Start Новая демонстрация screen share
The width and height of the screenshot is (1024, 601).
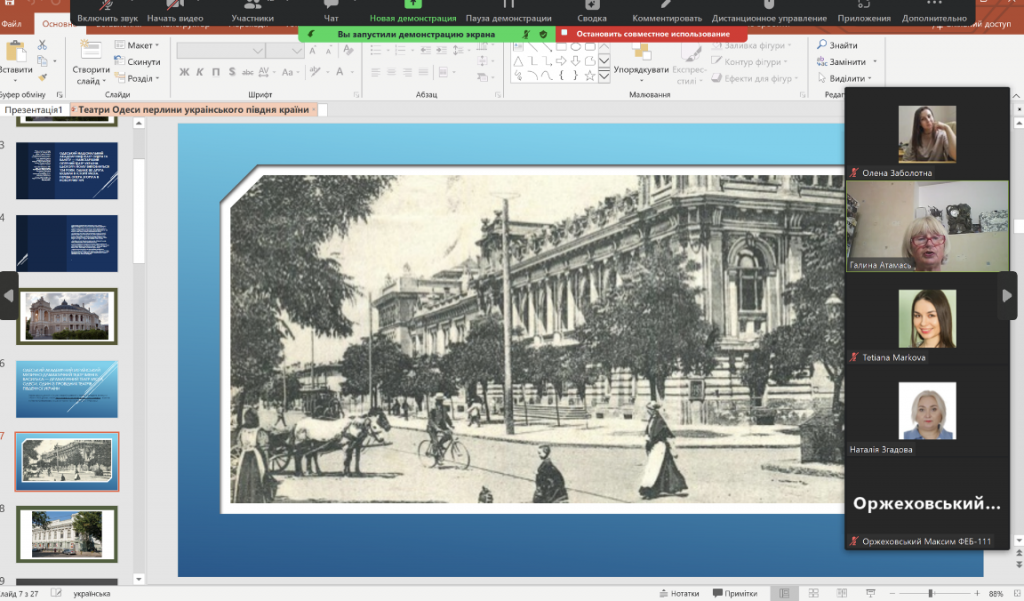pyautogui.click(x=413, y=12)
